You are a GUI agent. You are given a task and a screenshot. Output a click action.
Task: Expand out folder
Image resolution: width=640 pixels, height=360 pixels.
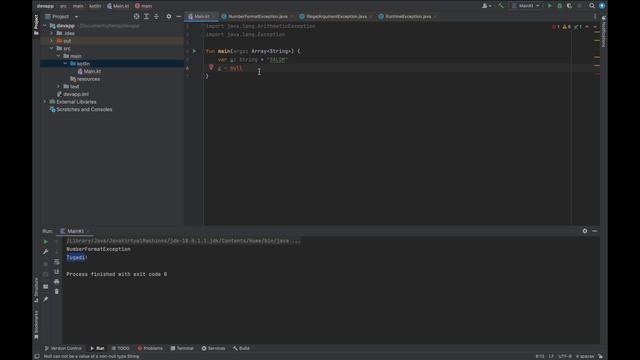[52, 41]
